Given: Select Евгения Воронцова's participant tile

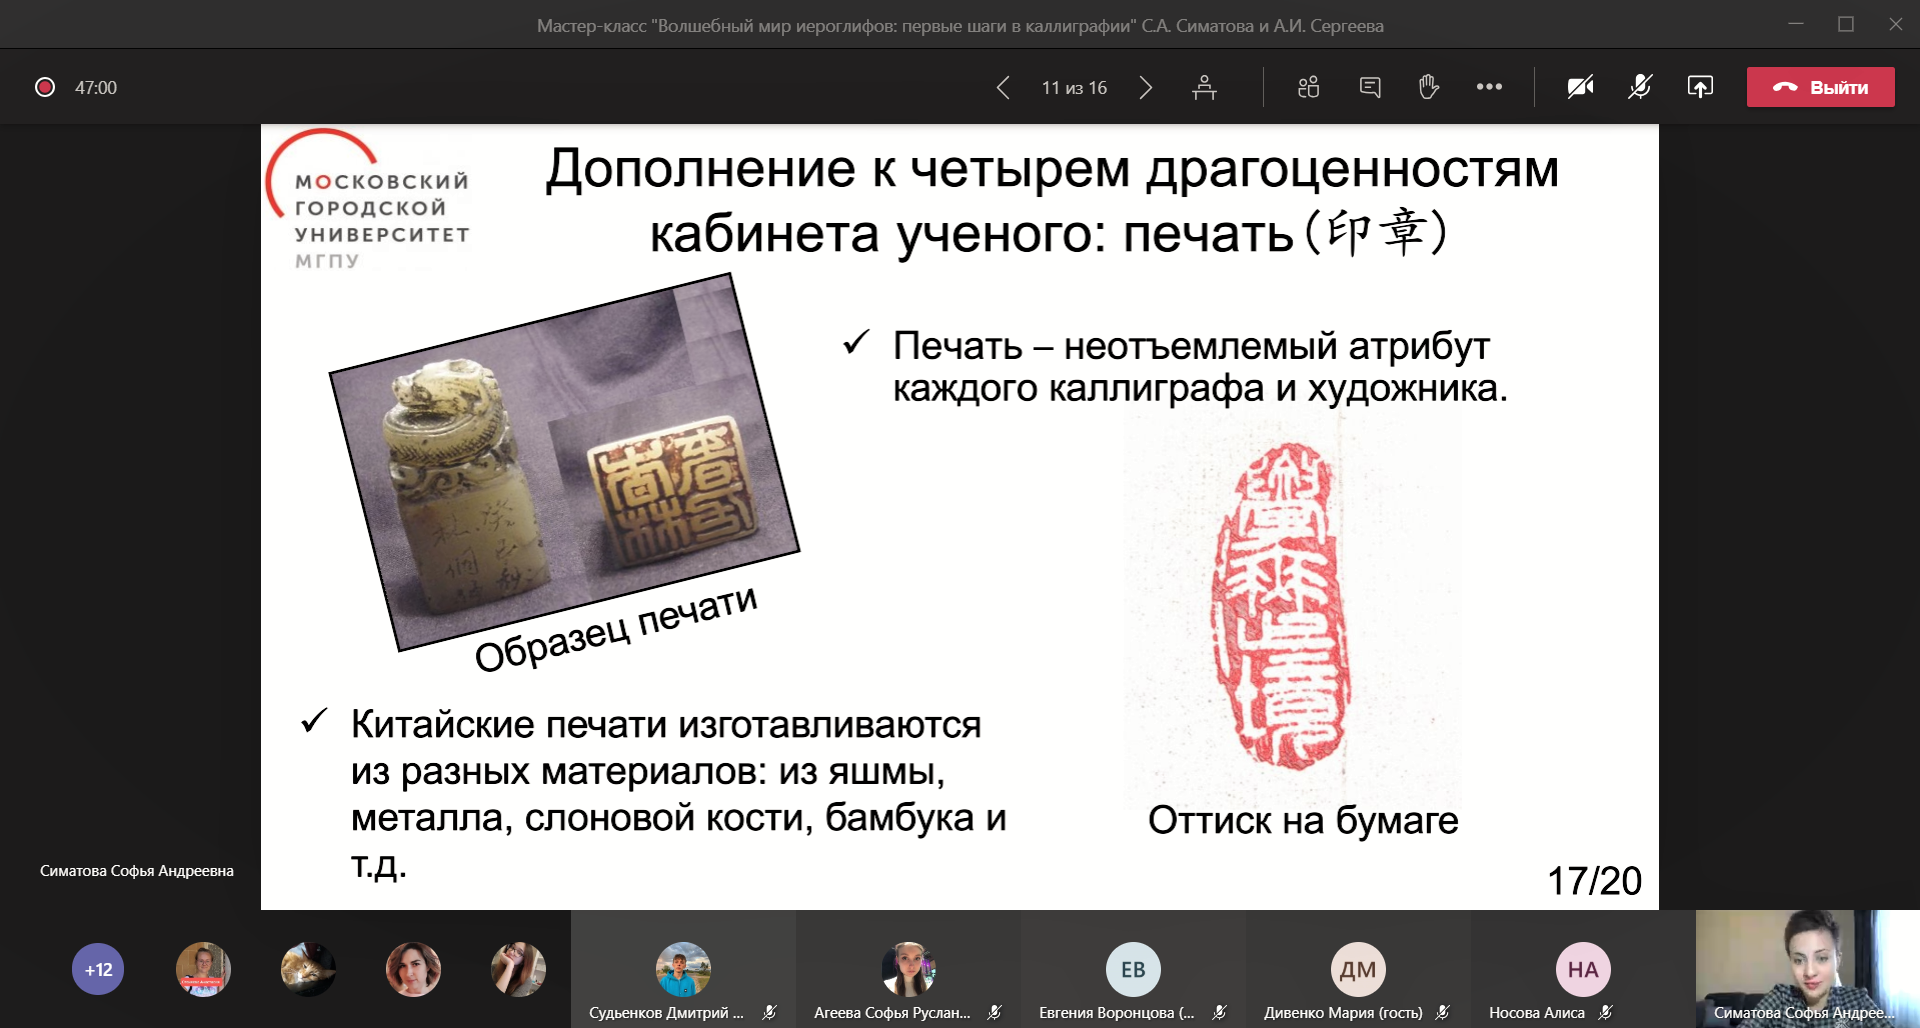Looking at the screenshot, I should [1132, 967].
